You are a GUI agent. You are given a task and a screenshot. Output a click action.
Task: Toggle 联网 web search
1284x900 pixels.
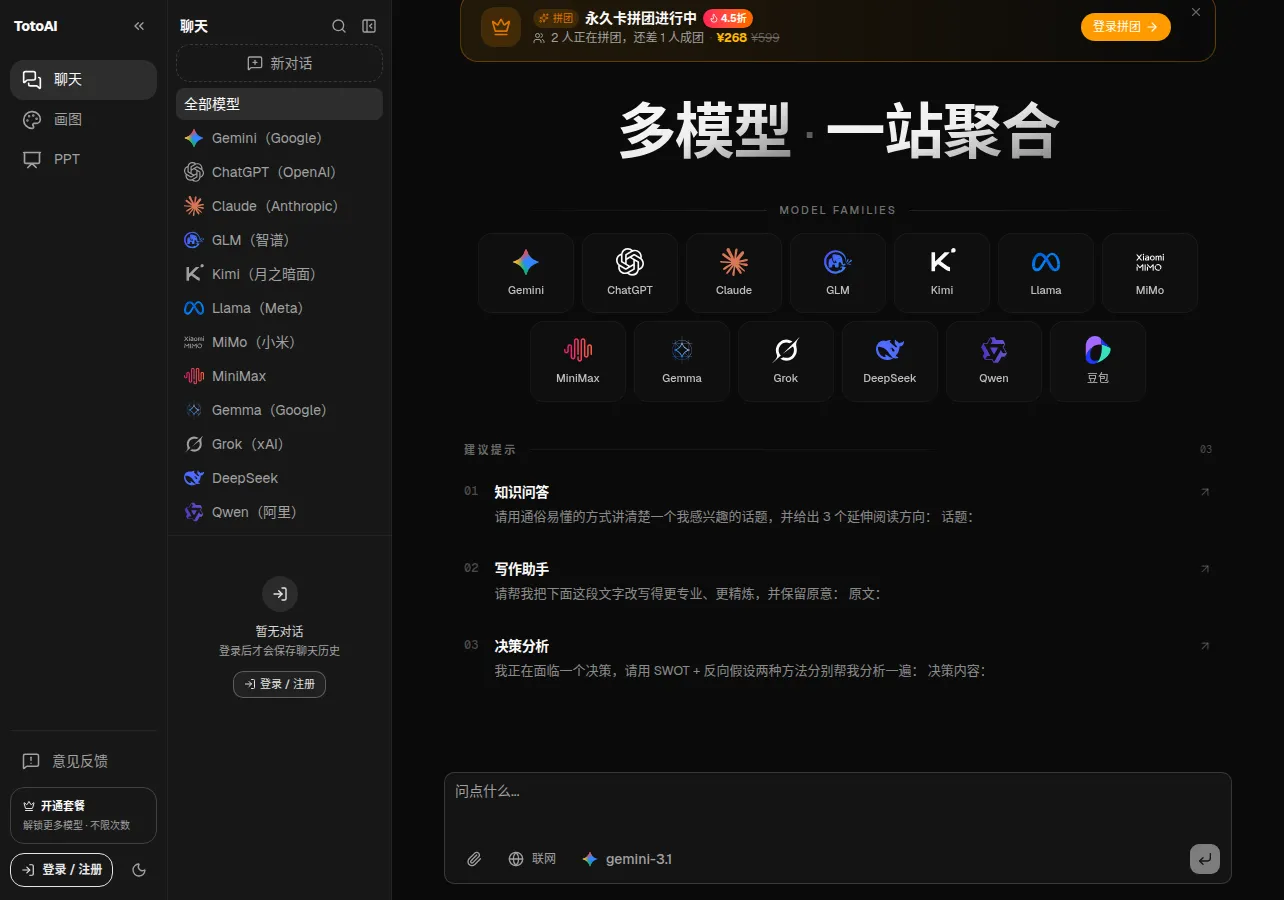click(x=532, y=859)
